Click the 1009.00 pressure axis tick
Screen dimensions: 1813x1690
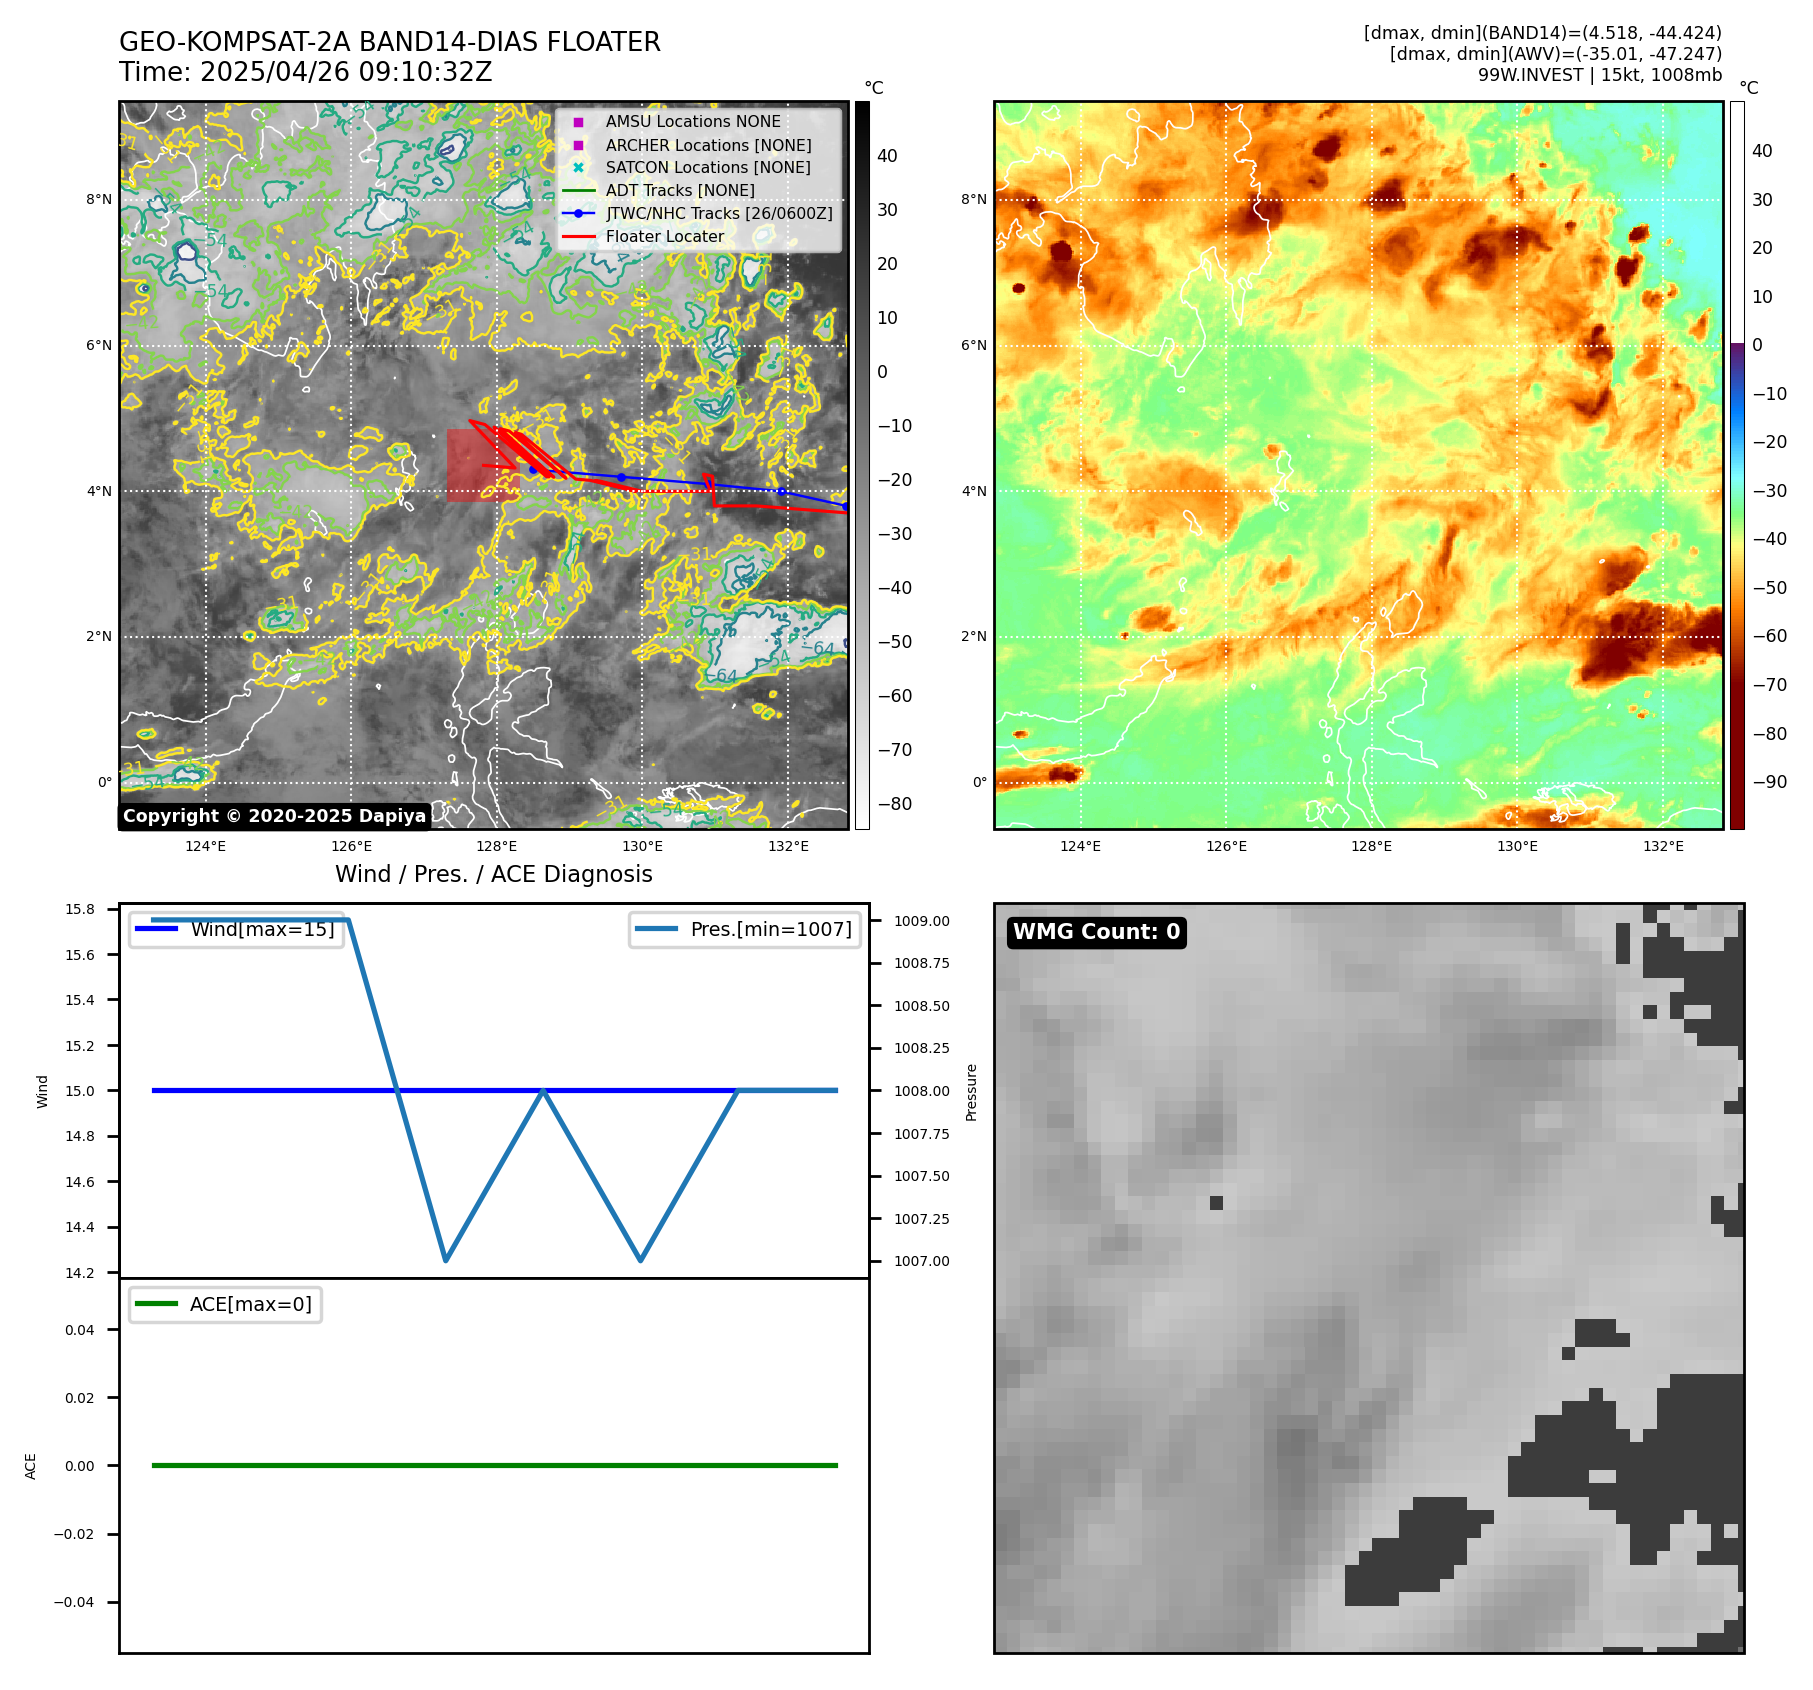pos(922,921)
